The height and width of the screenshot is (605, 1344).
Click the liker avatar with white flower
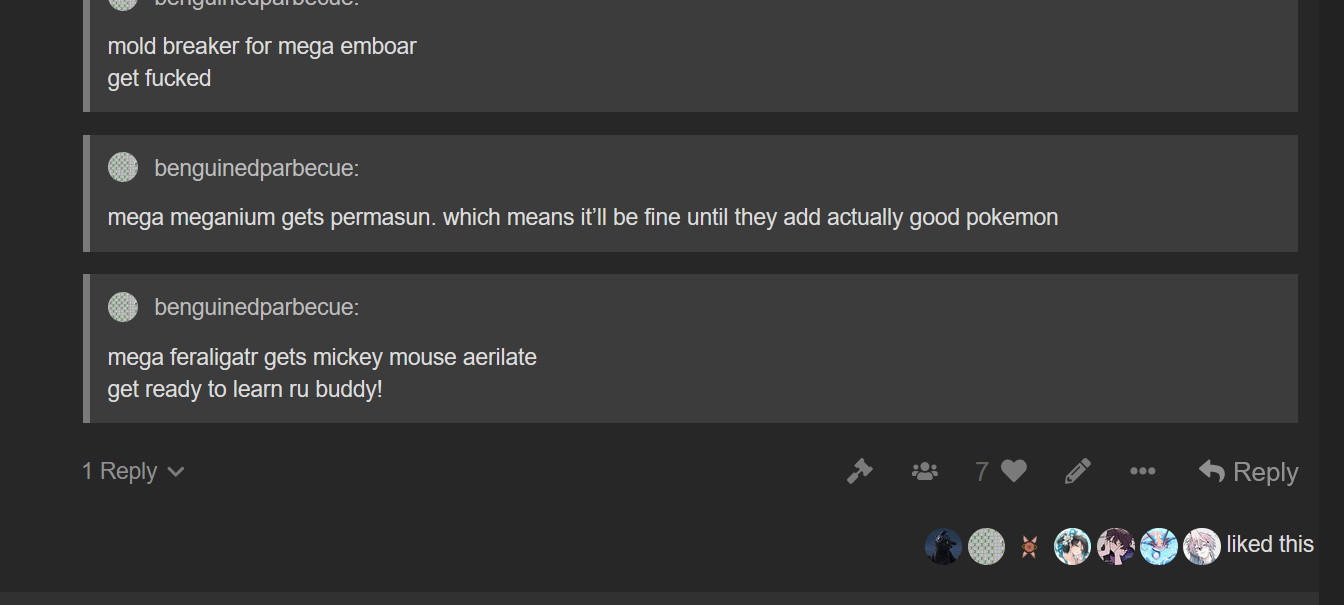pyautogui.click(x=1072, y=546)
